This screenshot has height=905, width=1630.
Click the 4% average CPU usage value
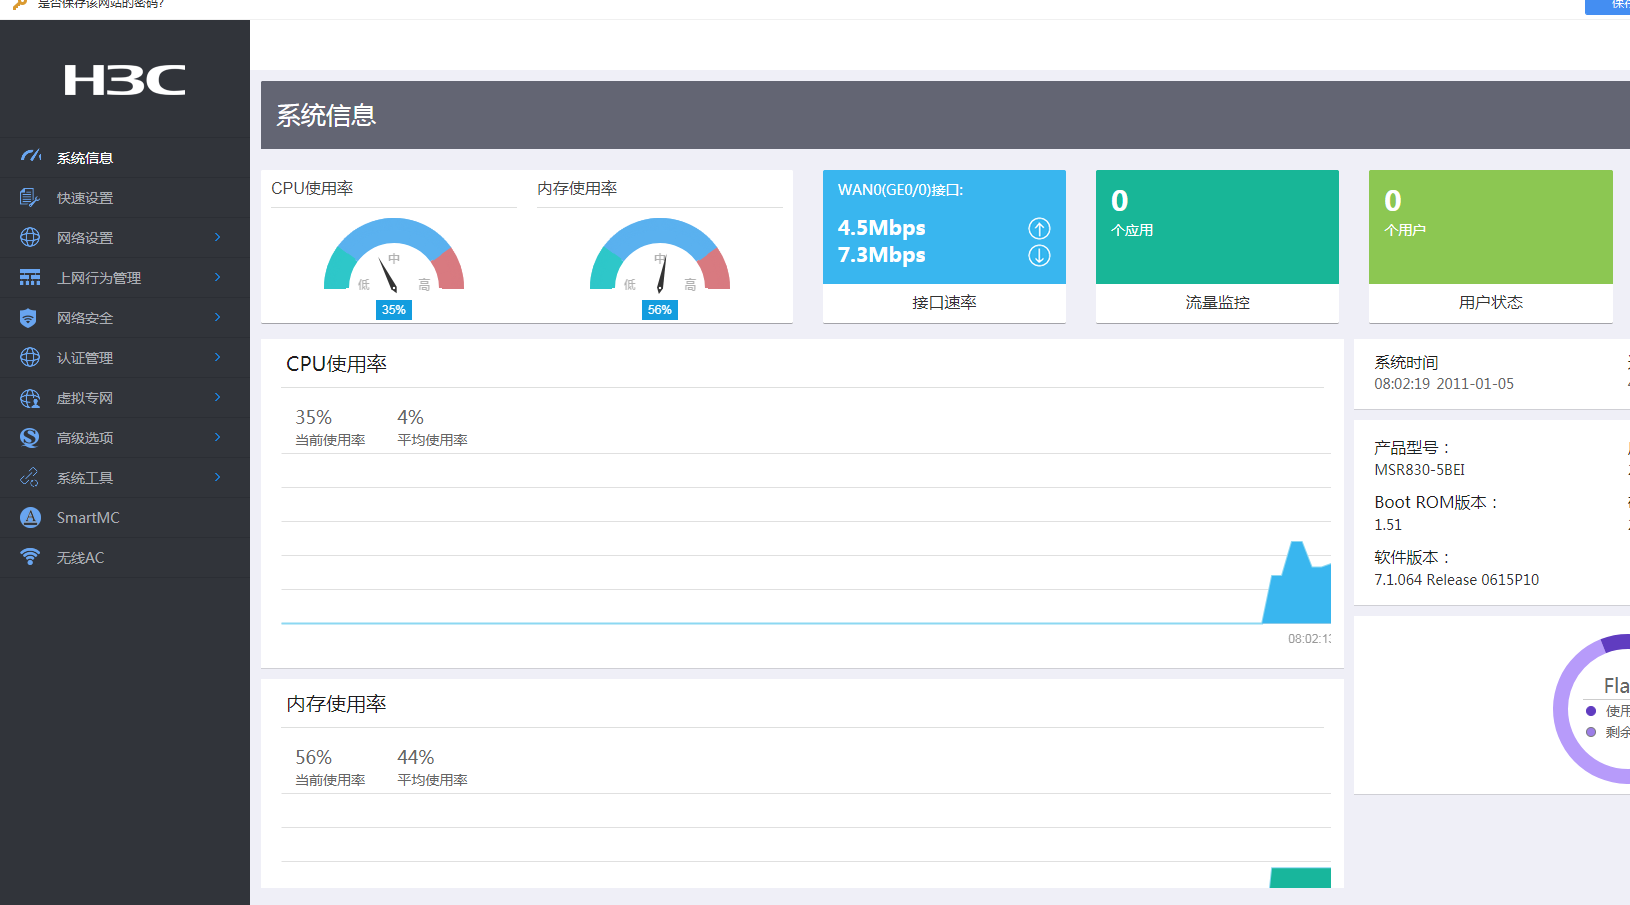[x=410, y=417]
